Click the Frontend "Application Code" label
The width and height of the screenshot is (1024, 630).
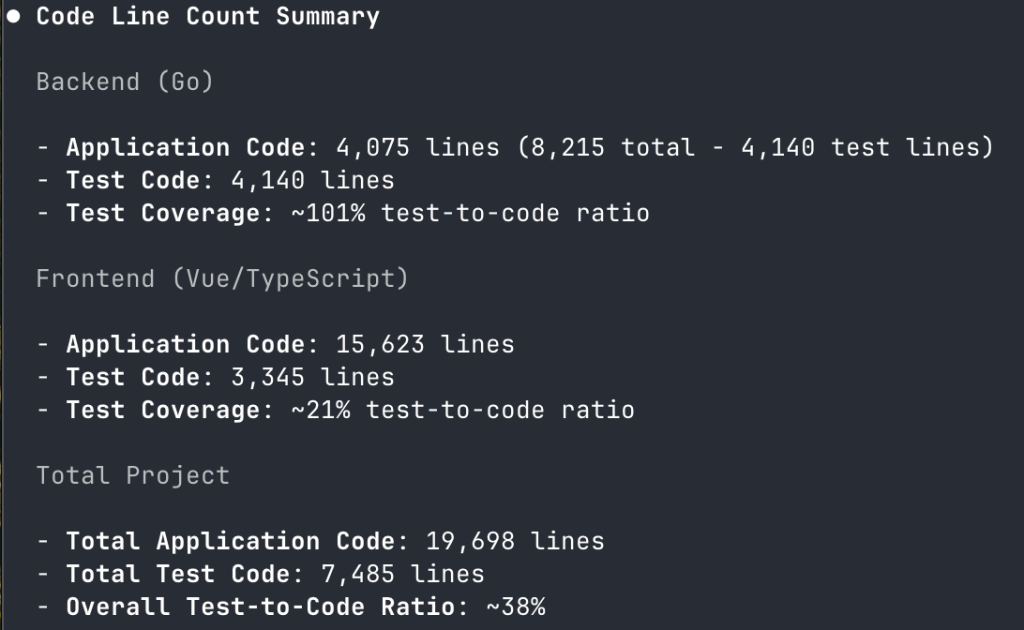(184, 345)
